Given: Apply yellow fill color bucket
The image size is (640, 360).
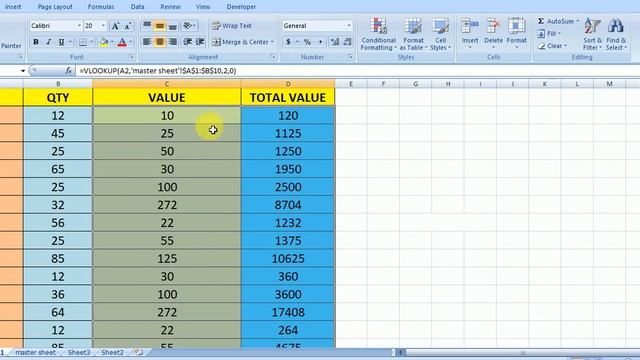Looking at the screenshot, I should pyautogui.click(x=104, y=42).
